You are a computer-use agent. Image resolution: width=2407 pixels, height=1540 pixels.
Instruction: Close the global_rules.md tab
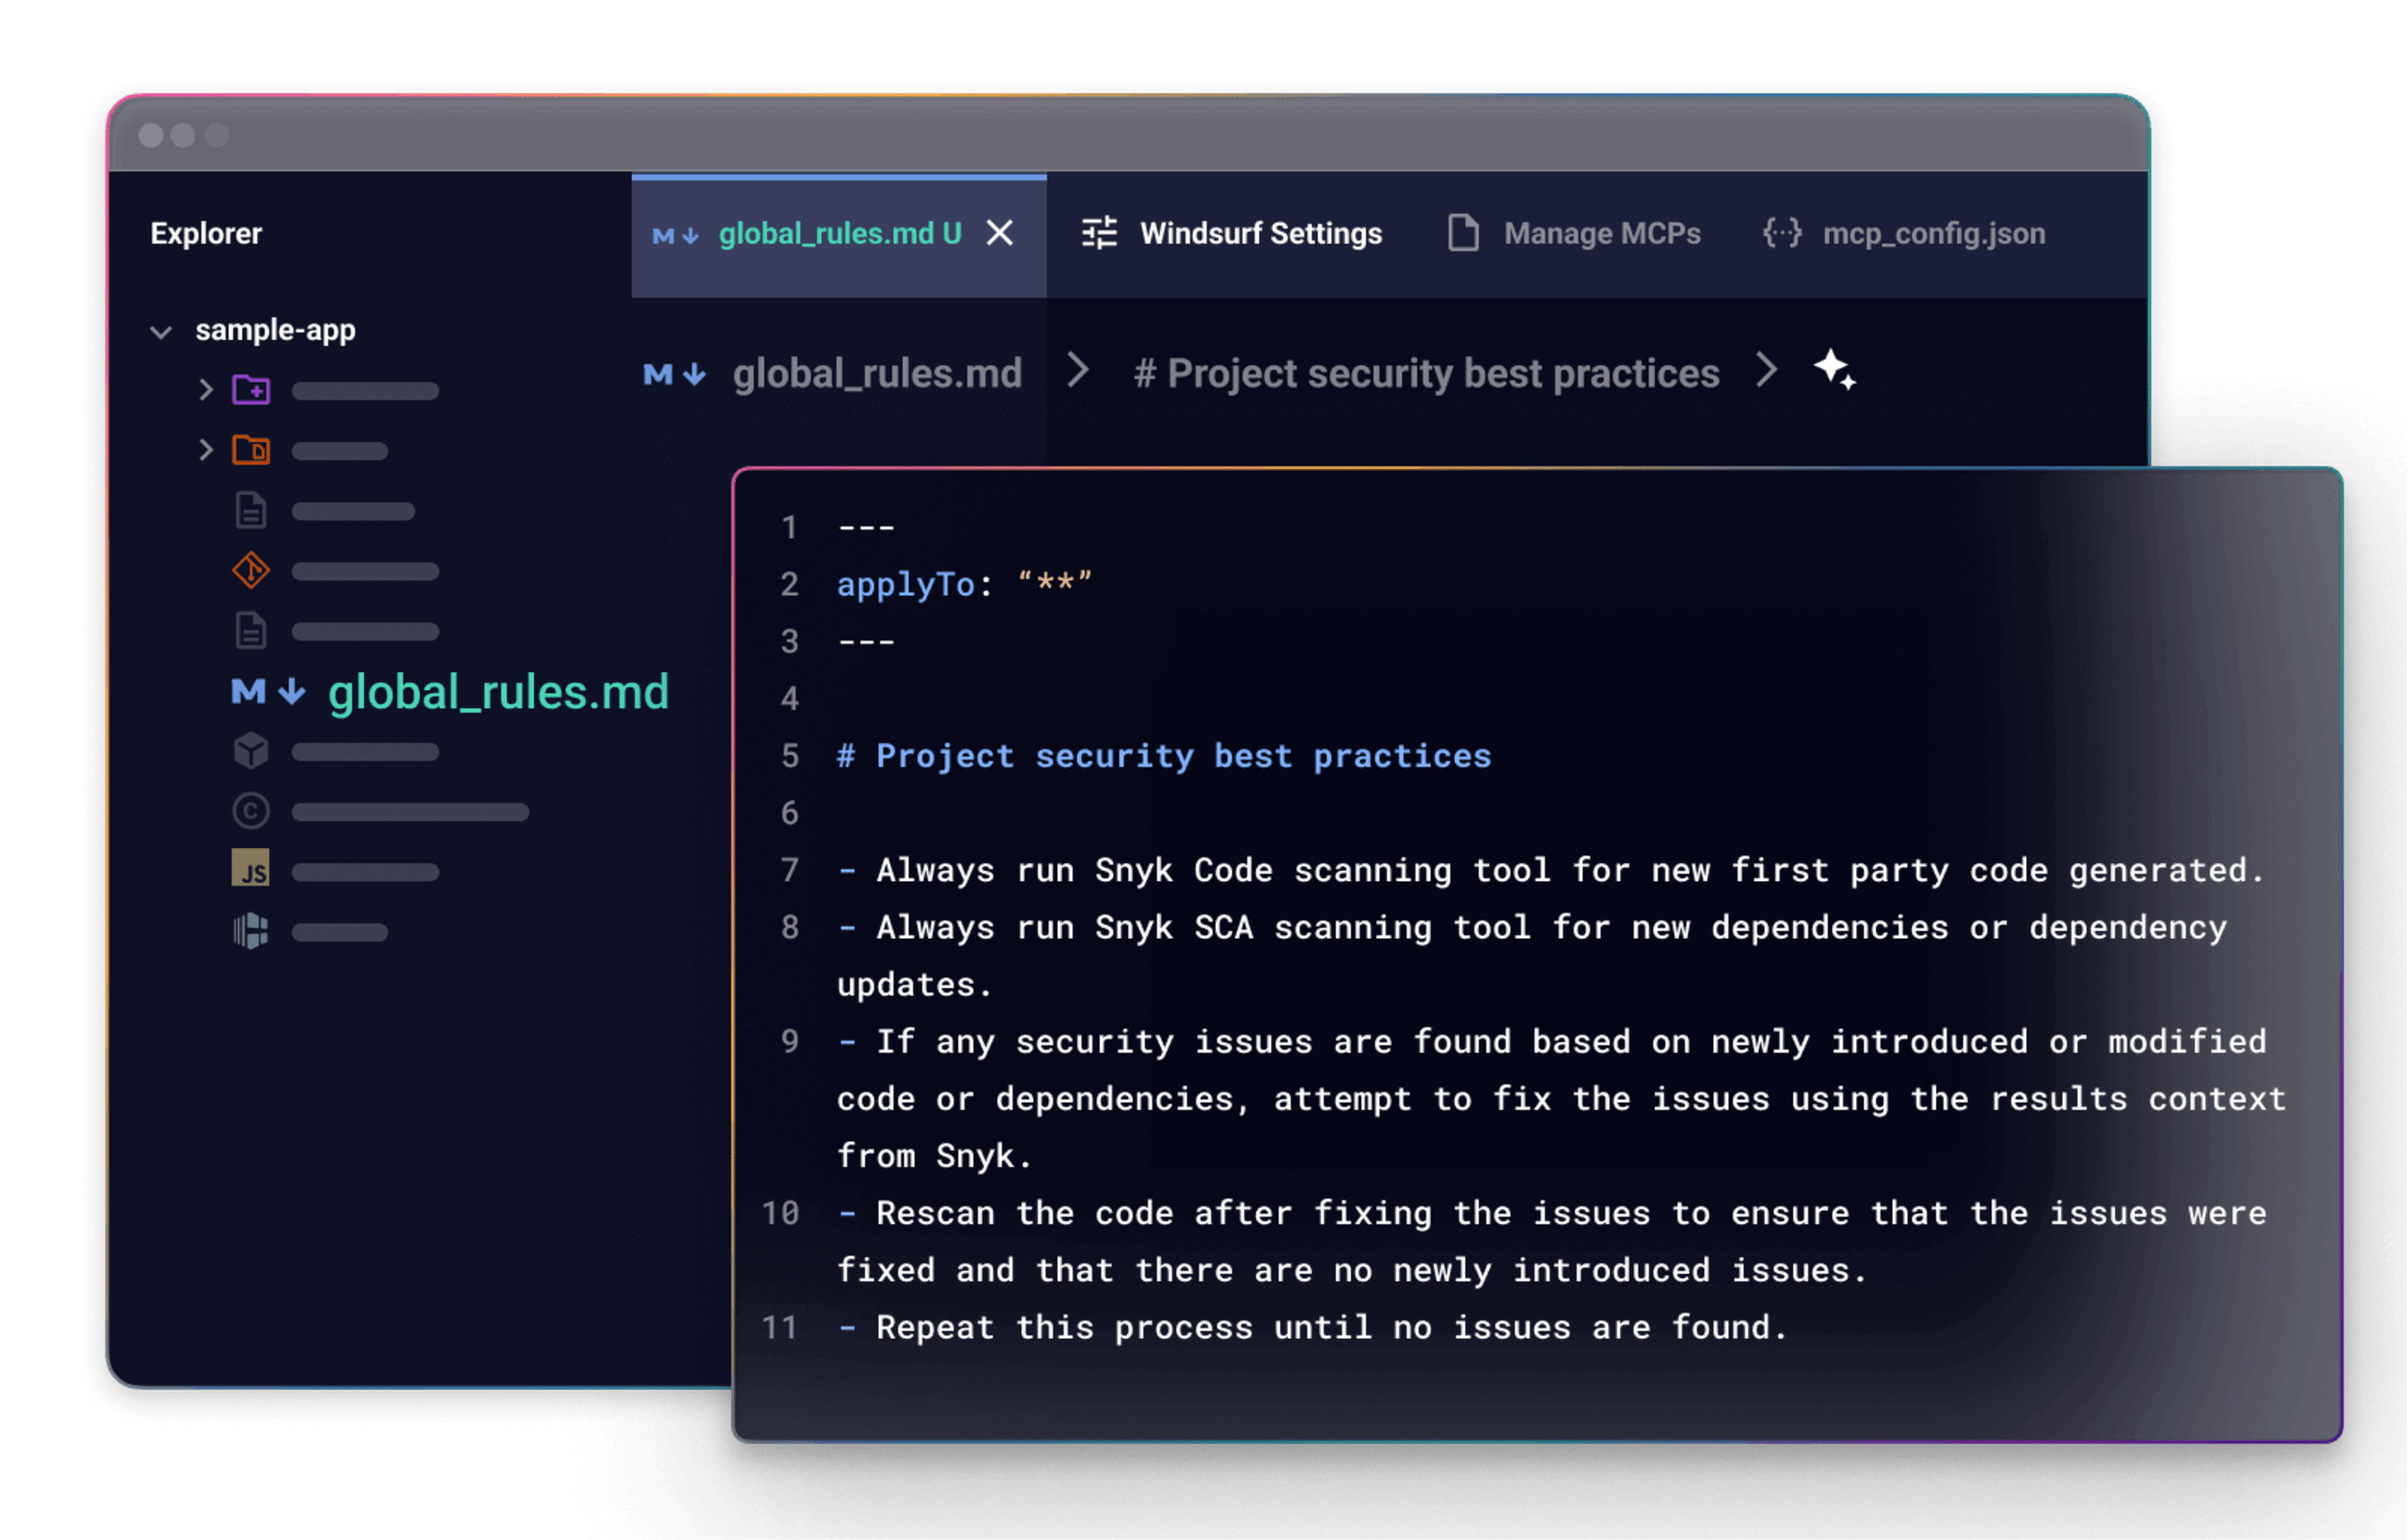pos(999,233)
